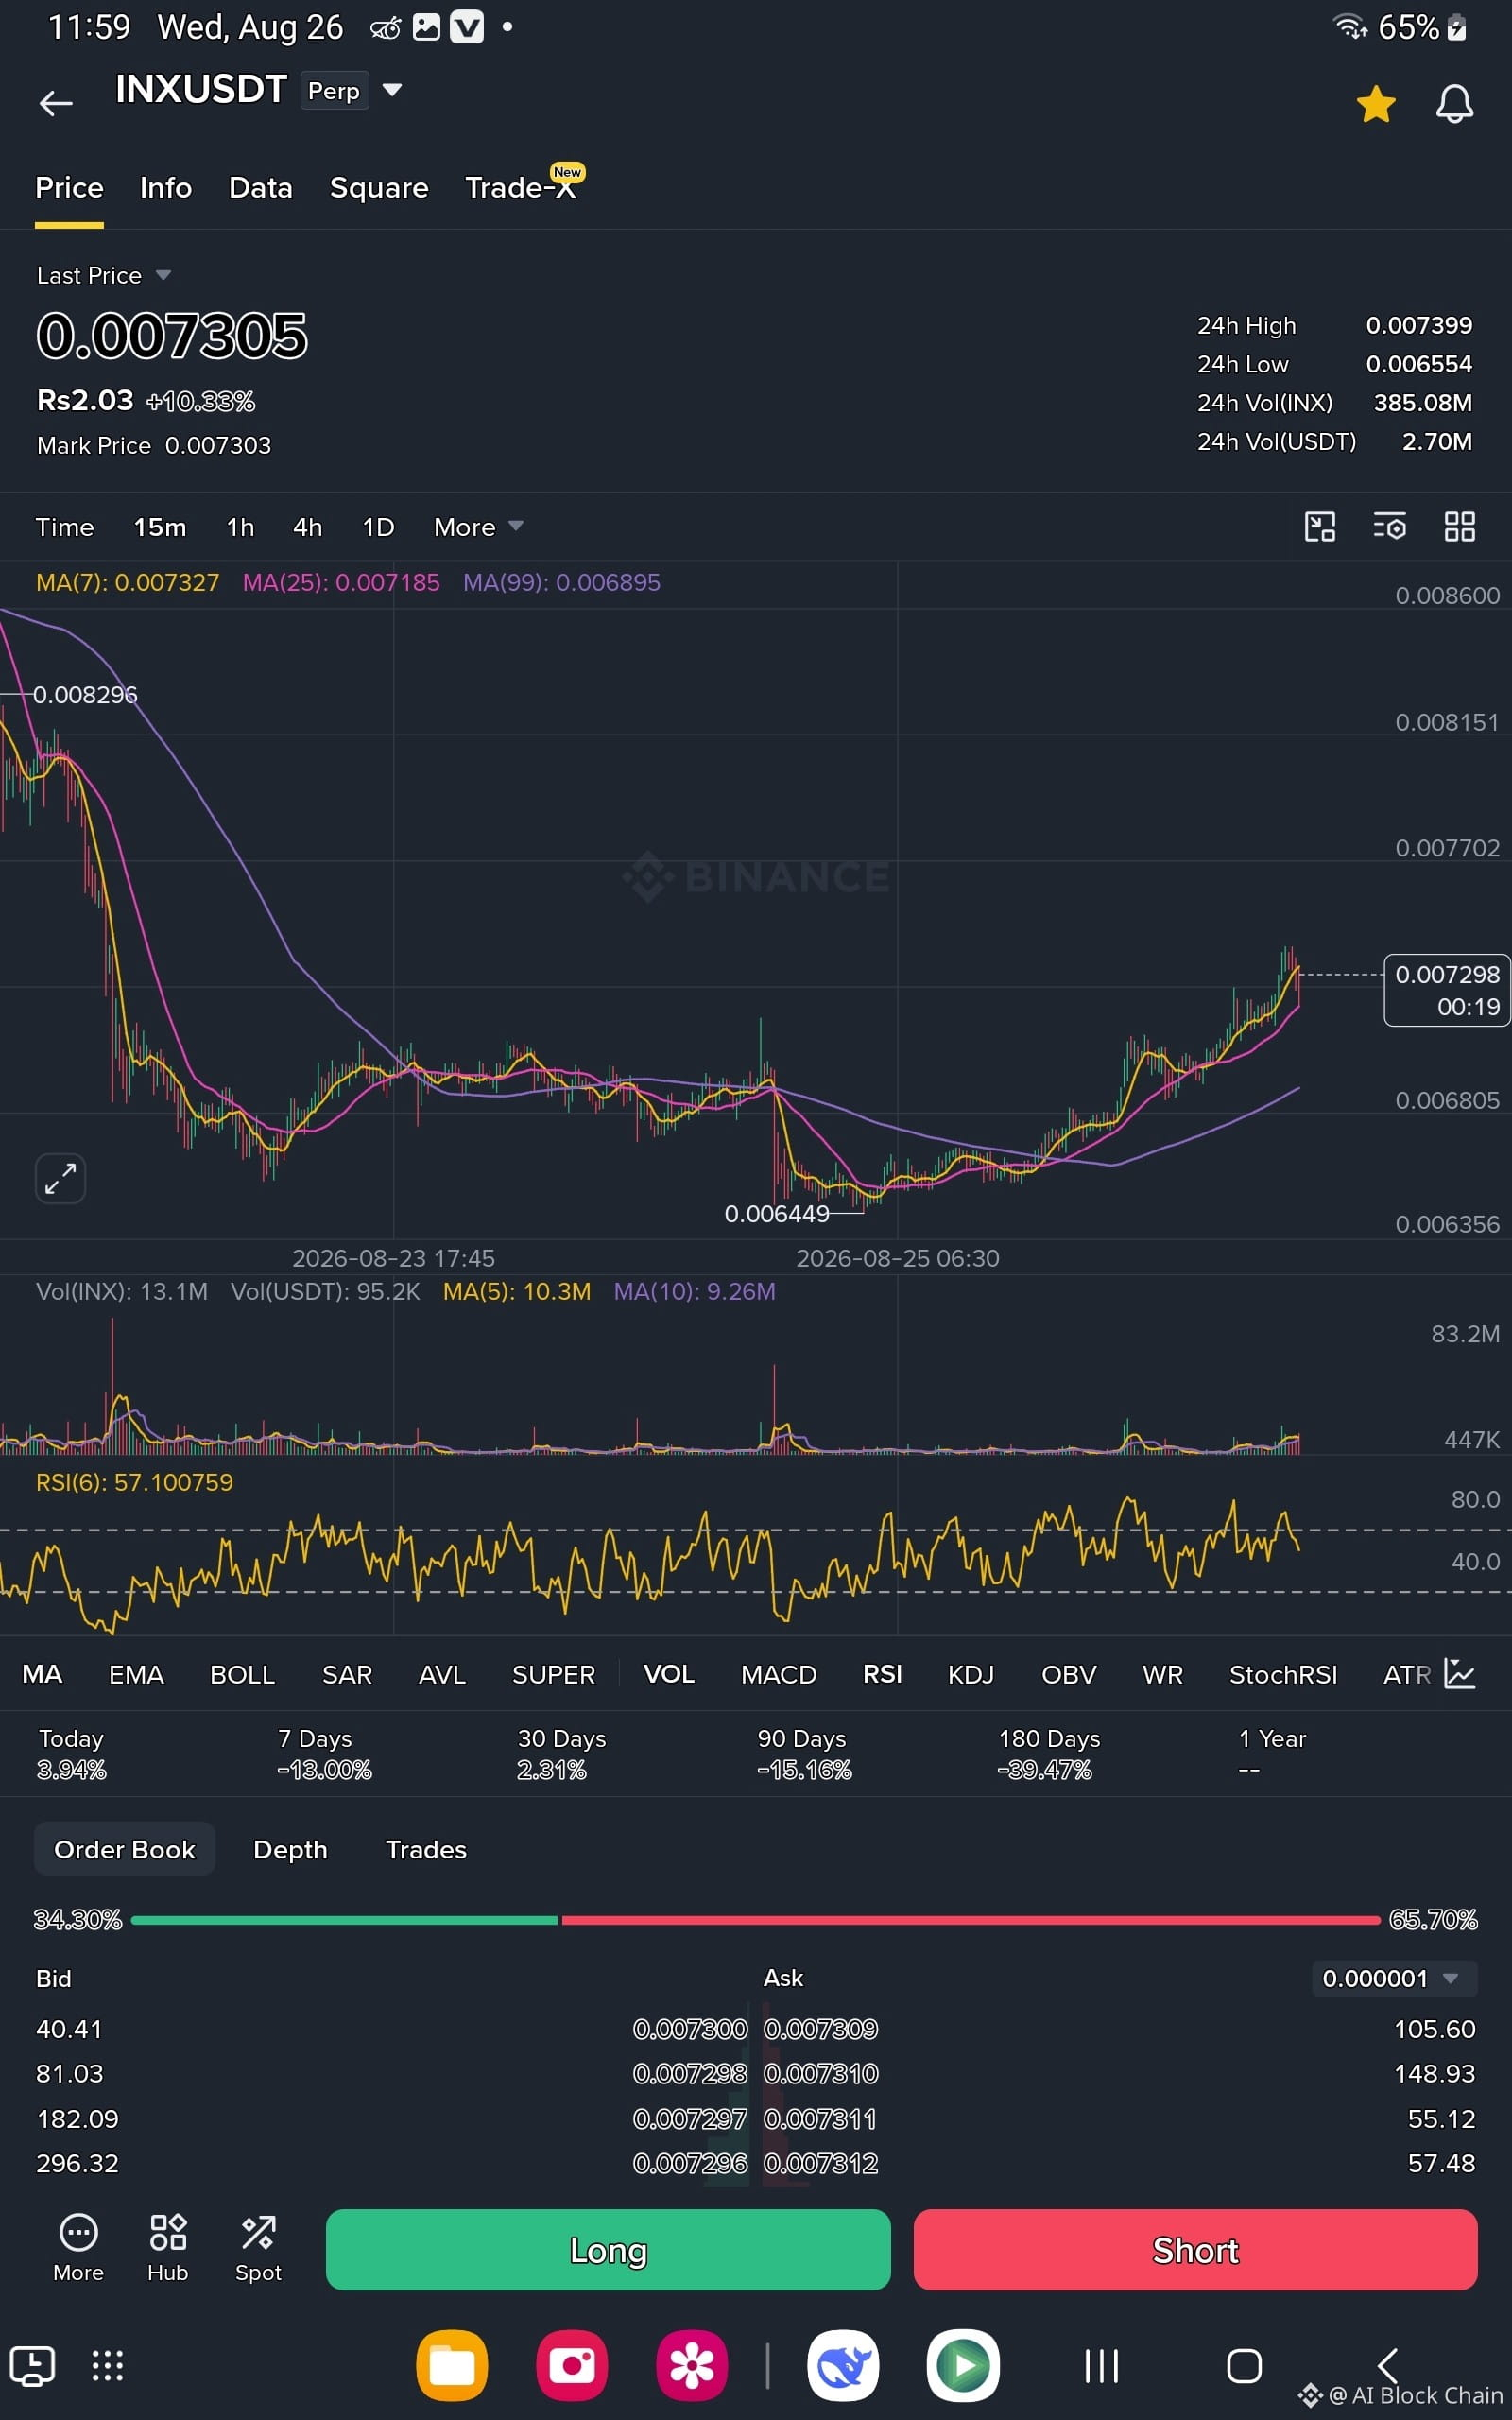Toggle the VOL sub-indicator
Viewport: 1512px width, 2420px height.
click(669, 1675)
